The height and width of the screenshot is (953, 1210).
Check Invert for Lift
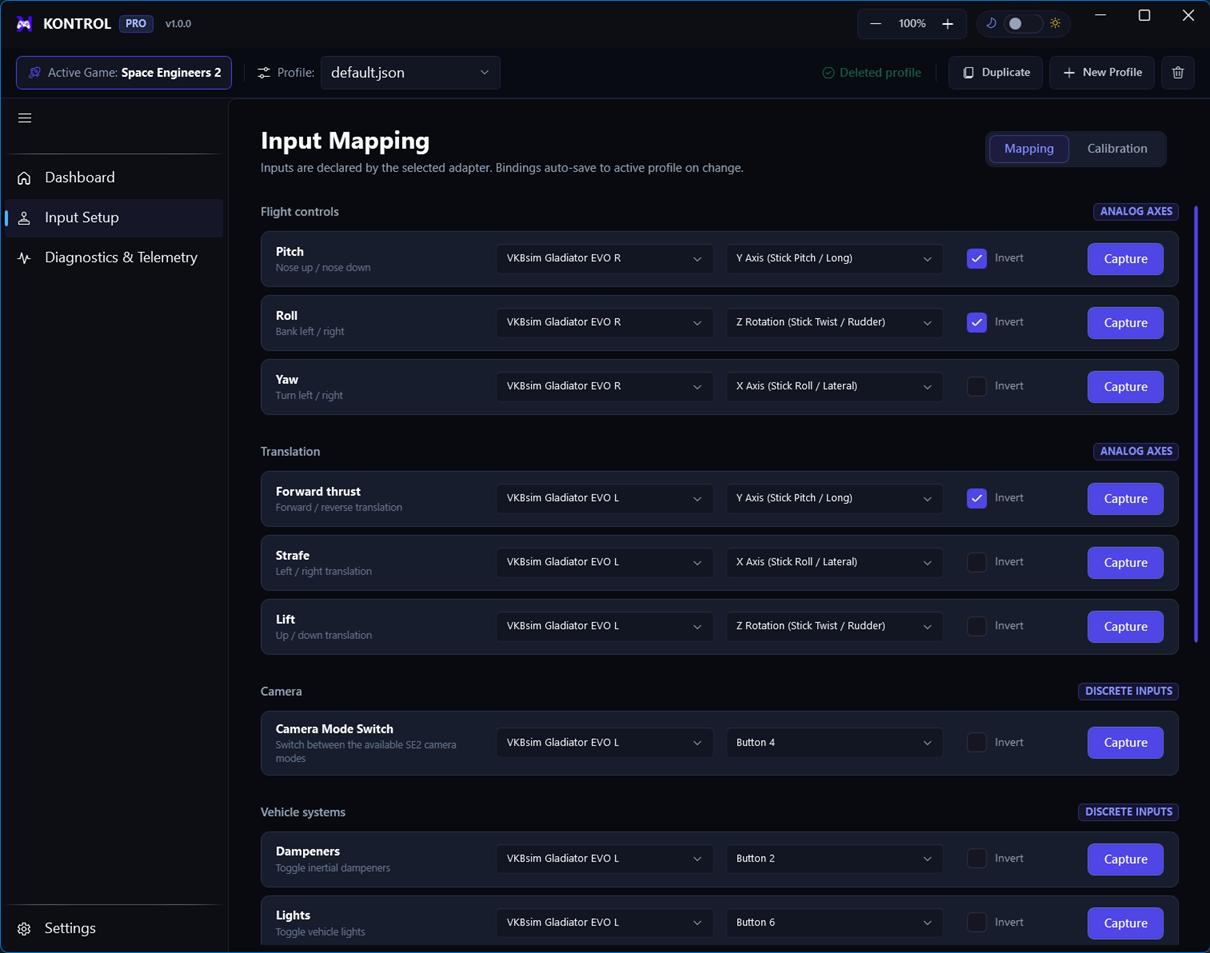click(977, 626)
